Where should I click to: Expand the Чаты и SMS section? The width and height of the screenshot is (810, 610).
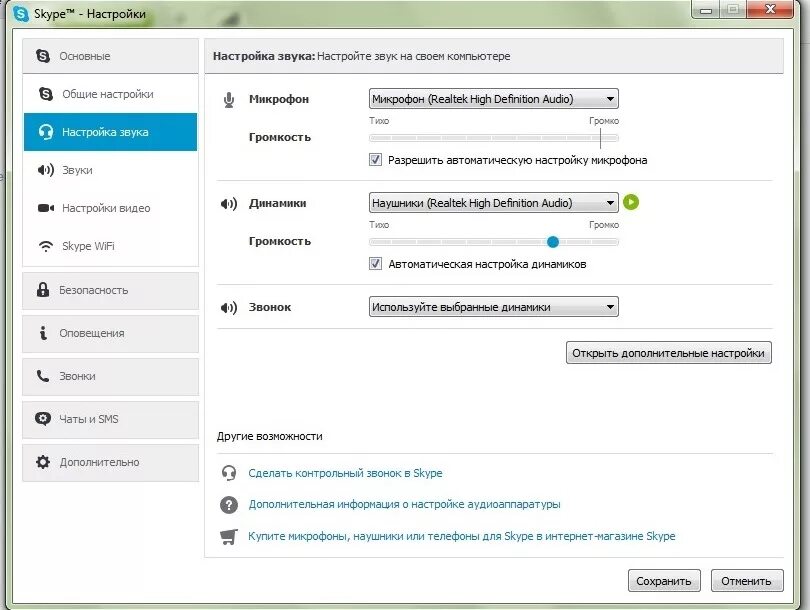tap(111, 419)
